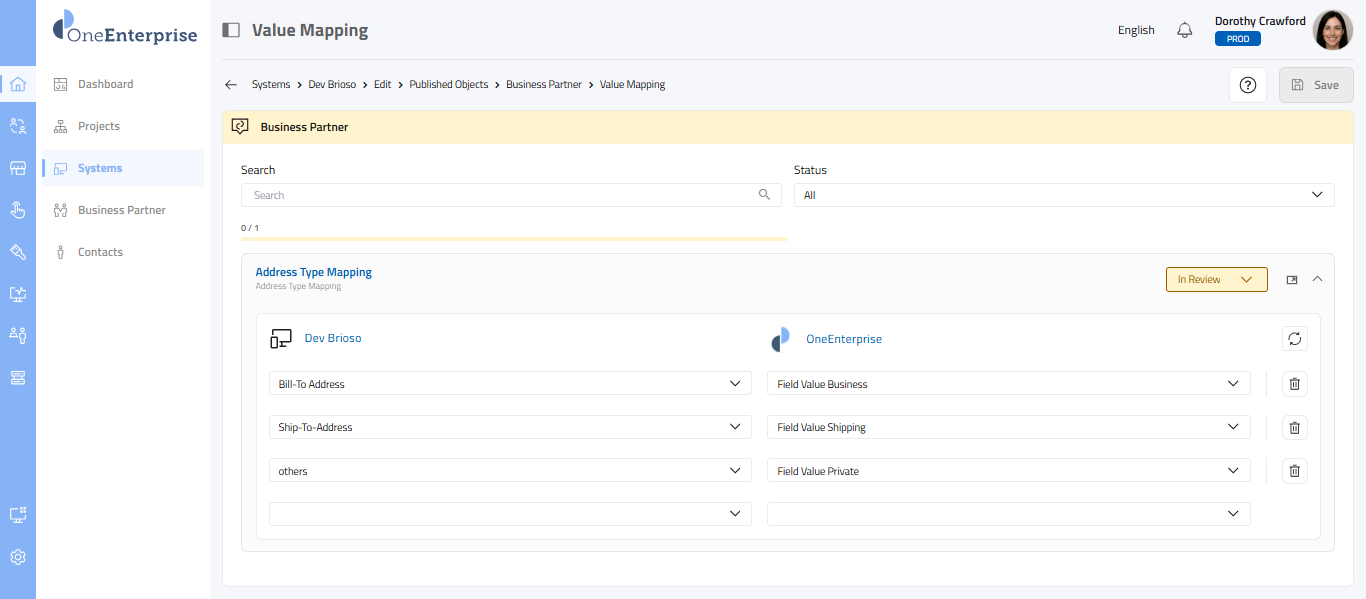Open the Address Type Mapping popout icon
This screenshot has width=1366, height=599.
coord(1292,280)
